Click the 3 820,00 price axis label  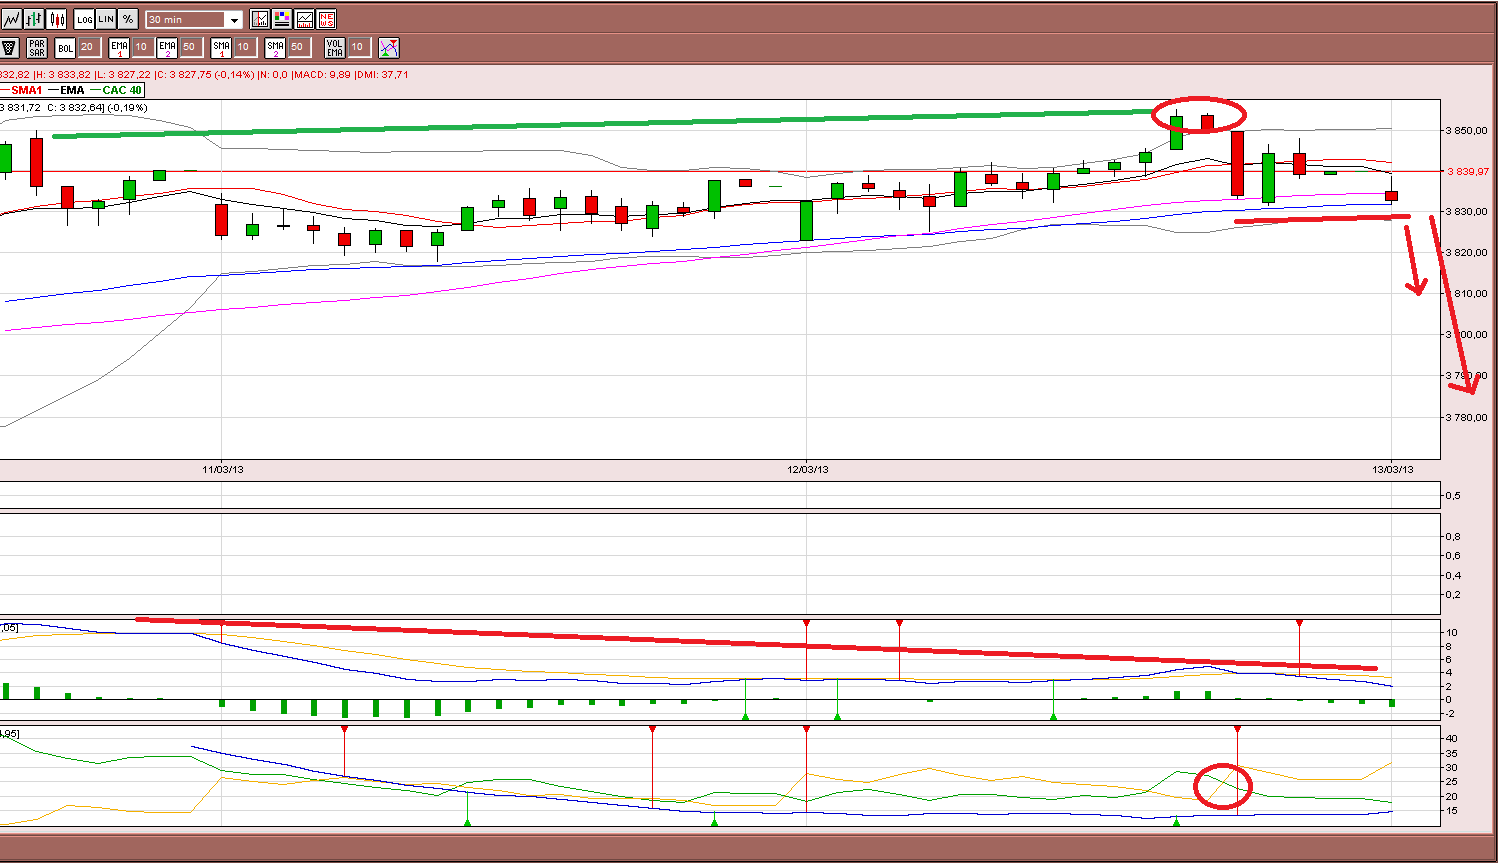[1466, 252]
